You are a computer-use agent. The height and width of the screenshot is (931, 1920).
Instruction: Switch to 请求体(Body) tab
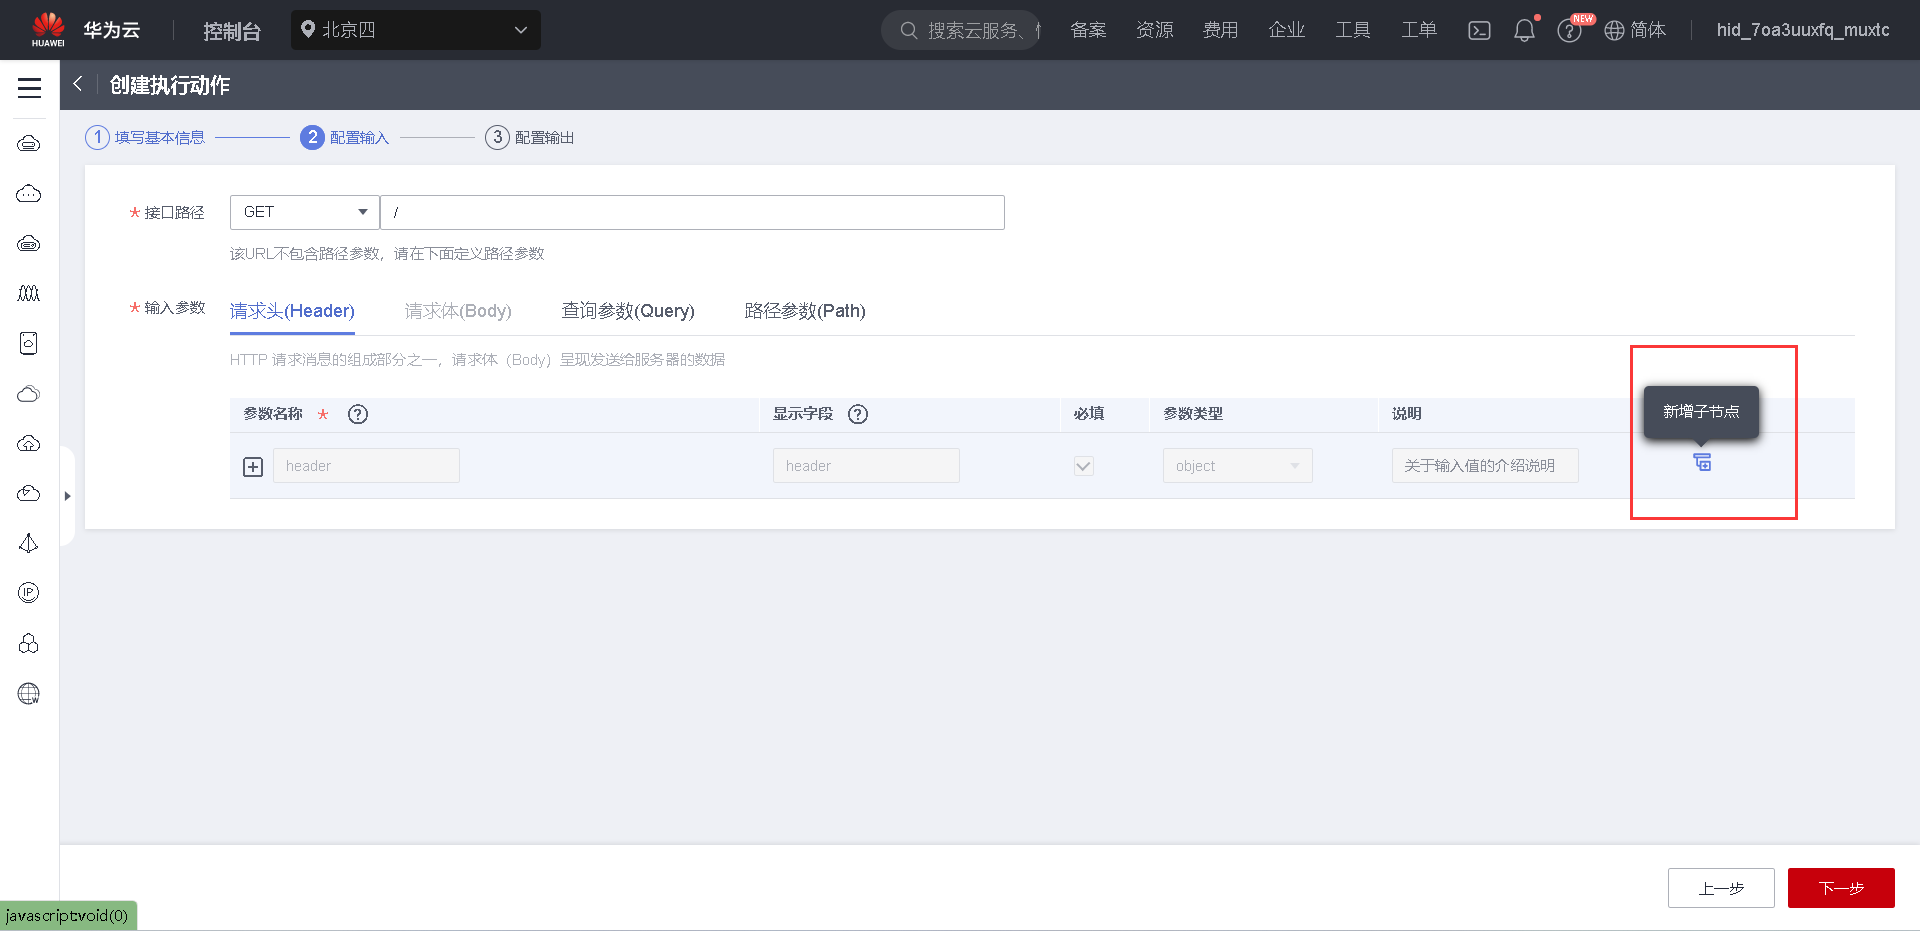[x=458, y=311]
